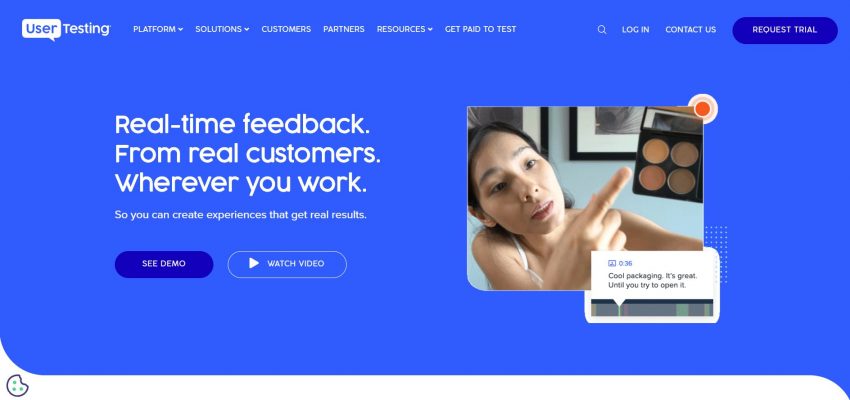Click the See Demo button
850x400 pixels.
tap(164, 264)
